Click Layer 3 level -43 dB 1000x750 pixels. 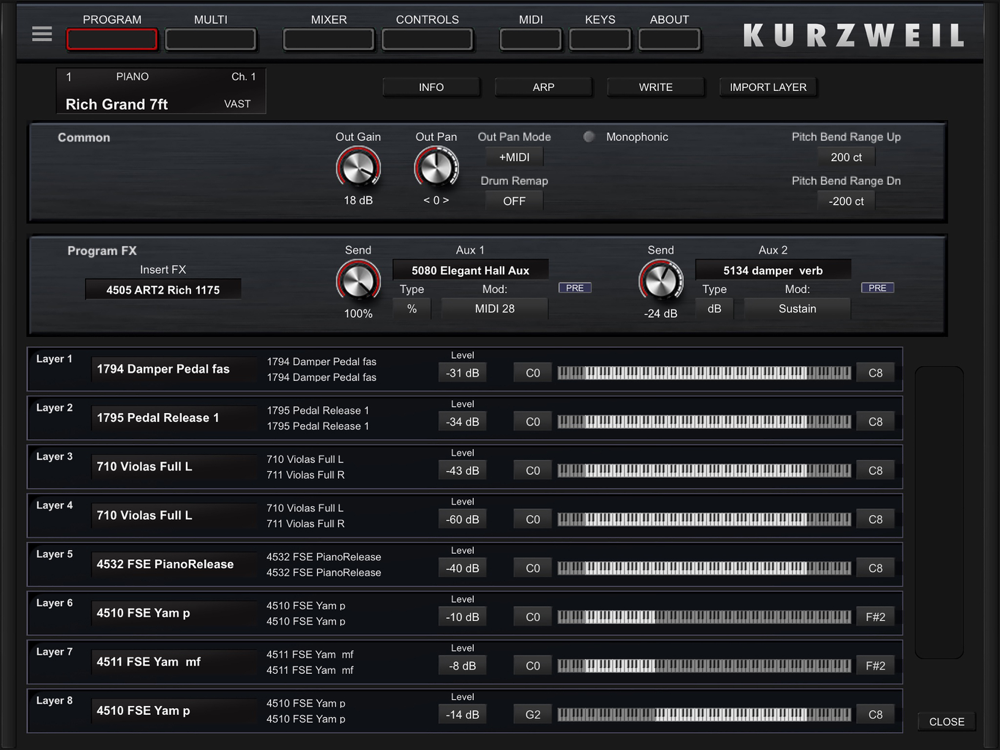462,471
